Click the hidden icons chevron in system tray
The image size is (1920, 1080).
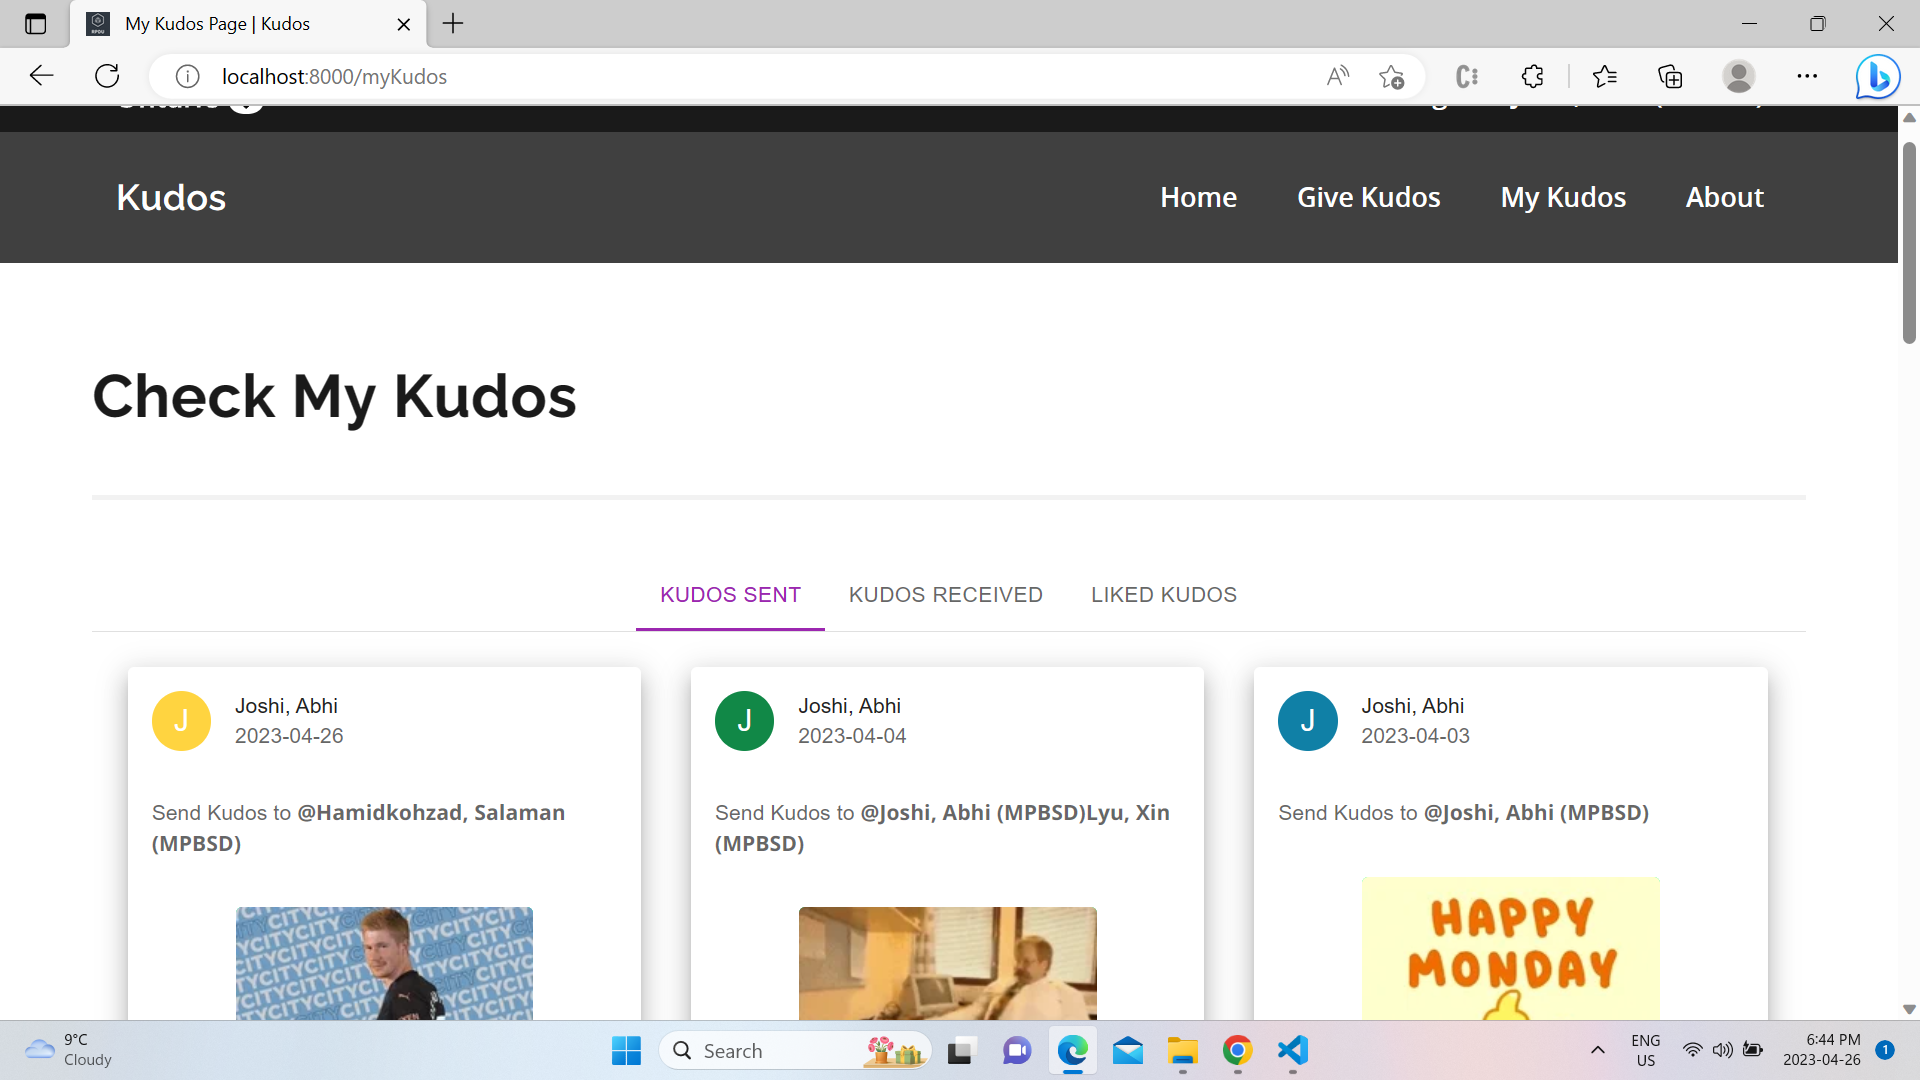pyautogui.click(x=1597, y=1051)
